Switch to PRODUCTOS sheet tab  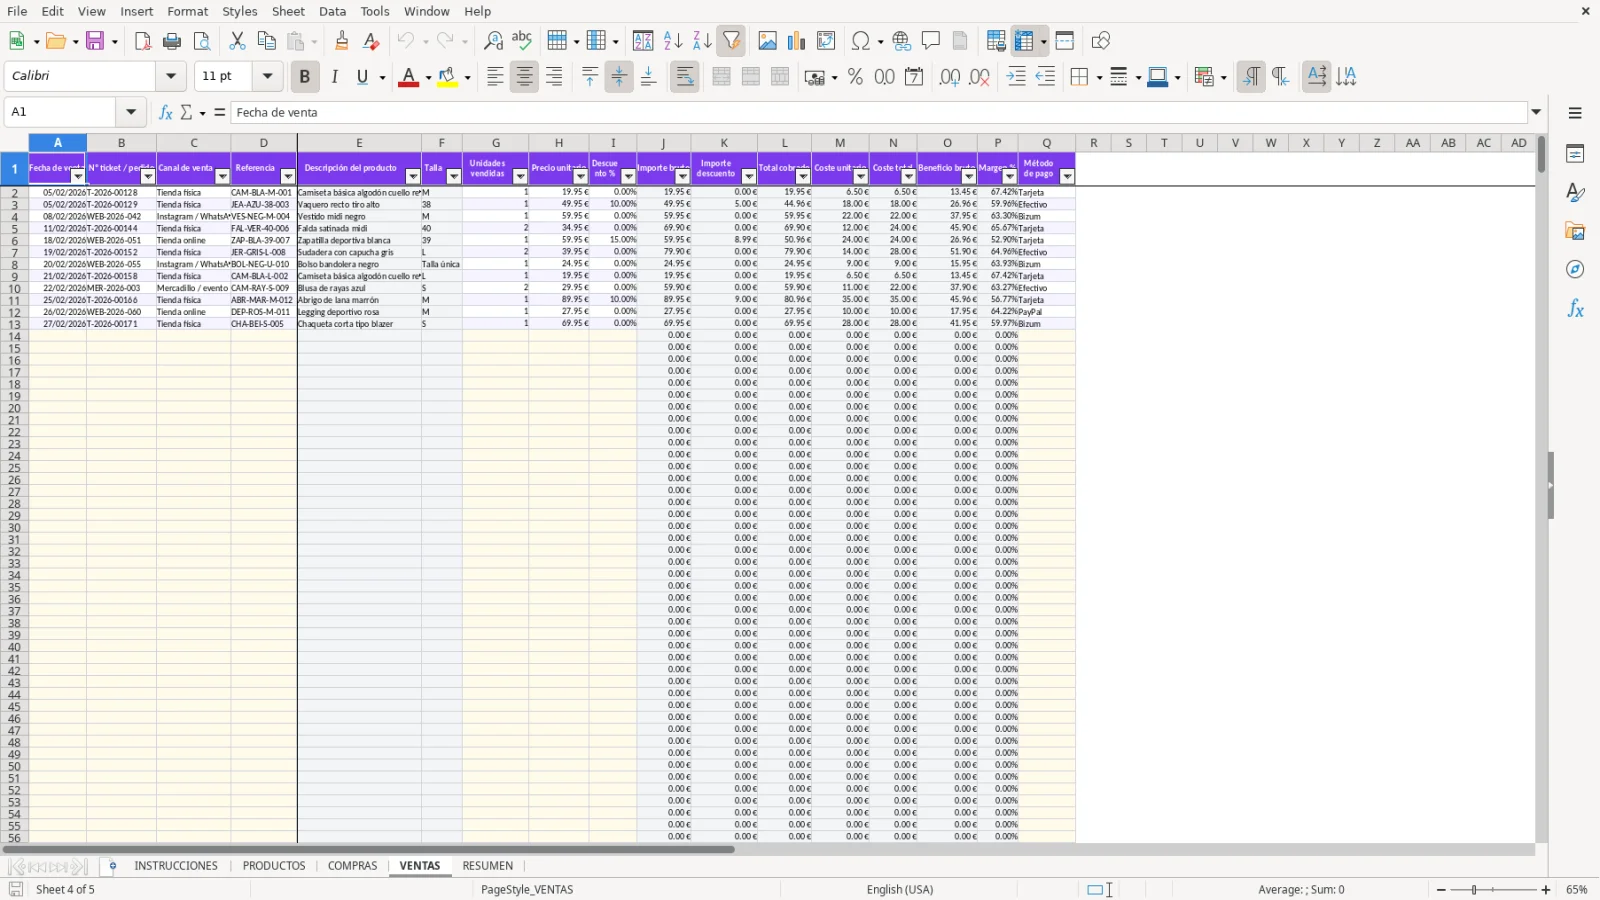tap(274, 866)
